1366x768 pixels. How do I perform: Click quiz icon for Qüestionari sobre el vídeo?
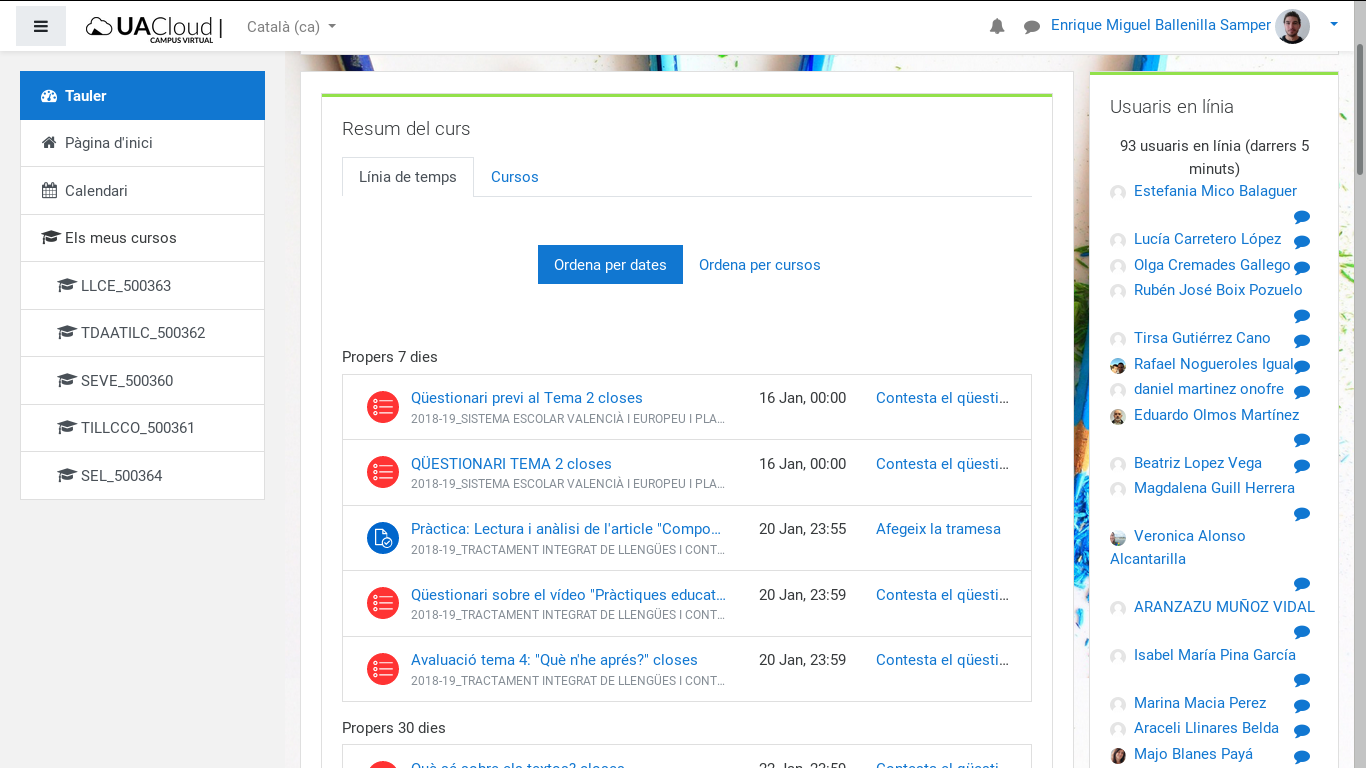coord(383,603)
